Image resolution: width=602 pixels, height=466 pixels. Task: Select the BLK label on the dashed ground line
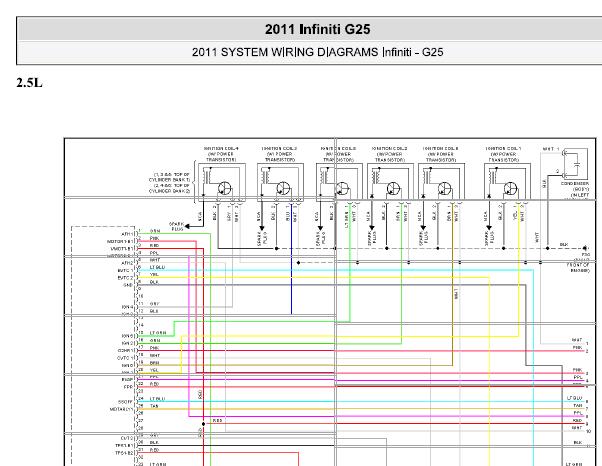(564, 245)
